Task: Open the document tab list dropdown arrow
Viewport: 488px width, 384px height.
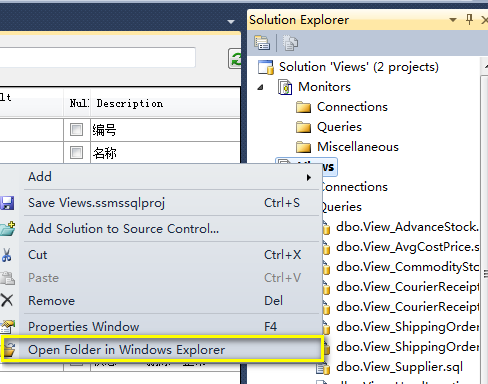Action: pos(231,22)
